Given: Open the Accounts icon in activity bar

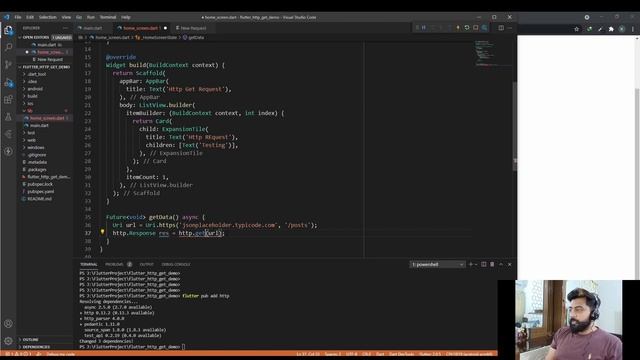Looking at the screenshot, I should coord(8,324).
